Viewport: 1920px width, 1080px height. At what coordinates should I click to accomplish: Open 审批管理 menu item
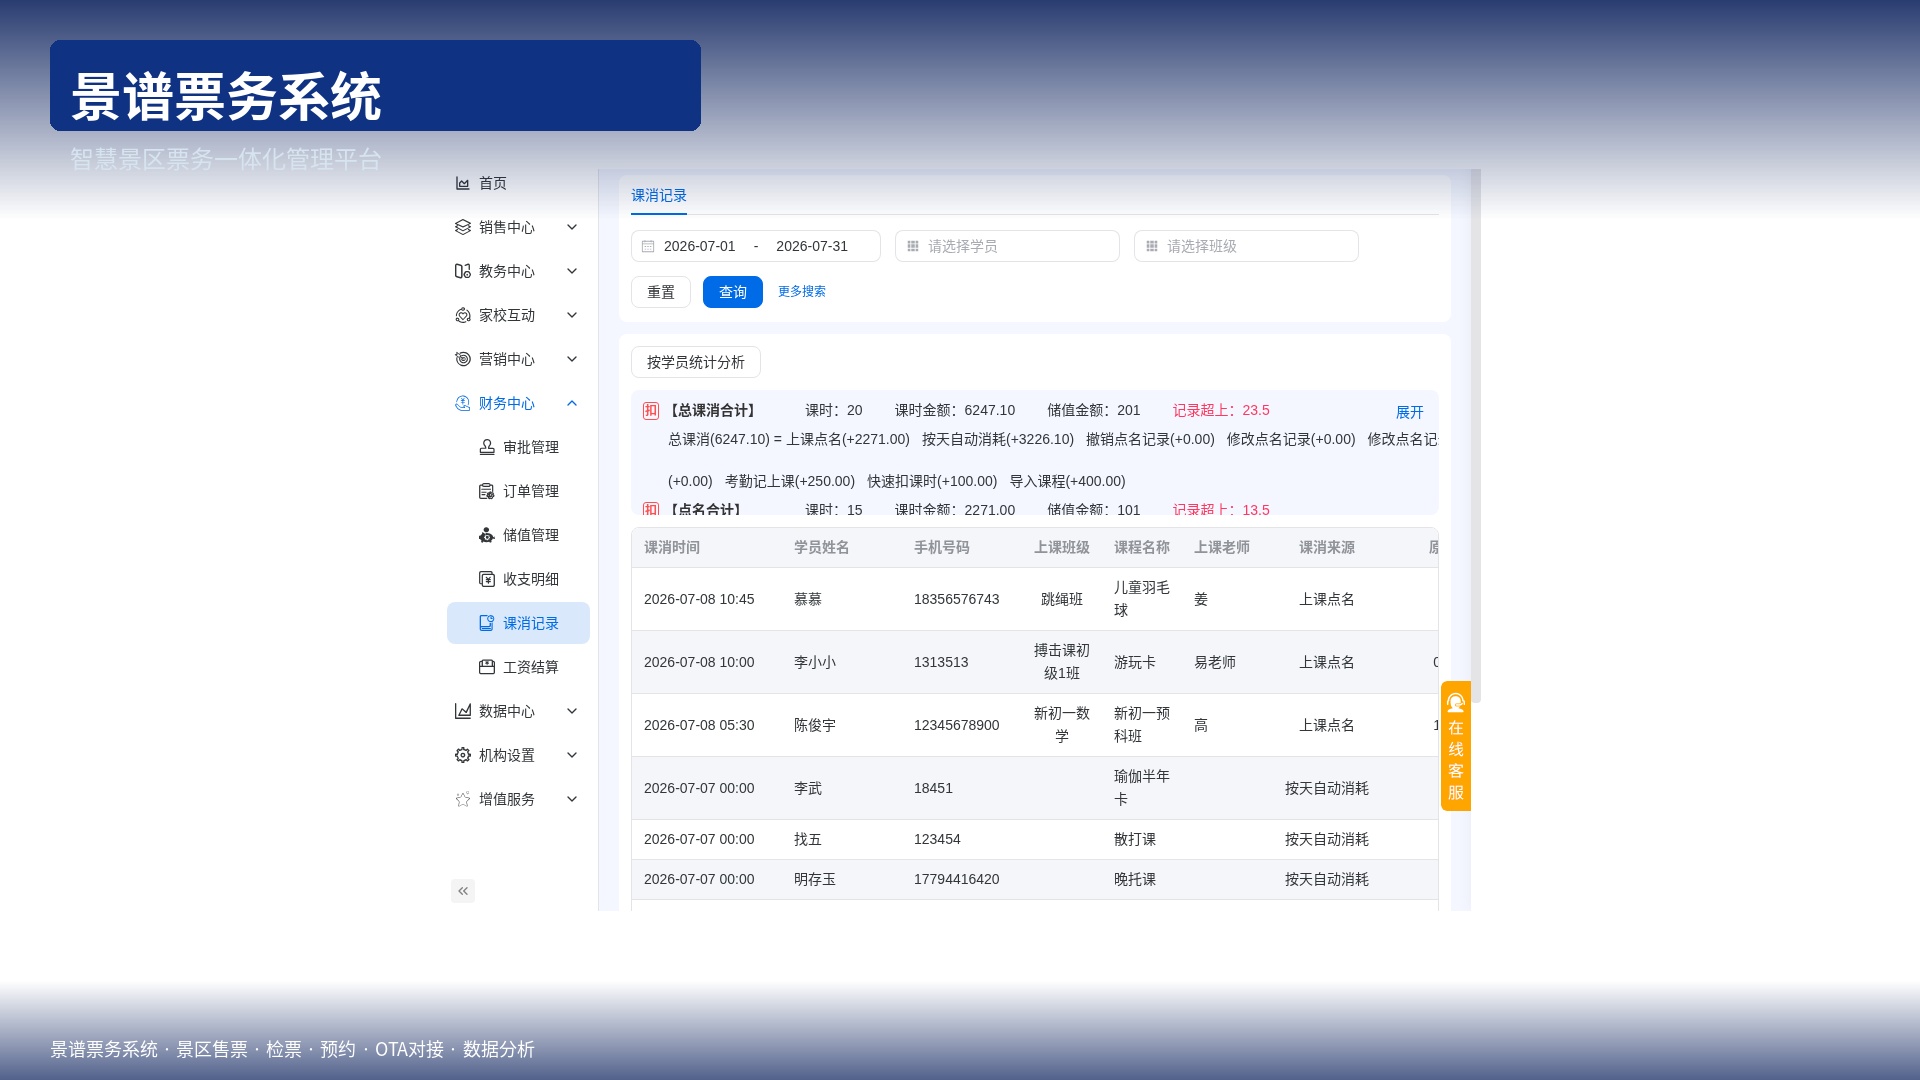(518, 447)
